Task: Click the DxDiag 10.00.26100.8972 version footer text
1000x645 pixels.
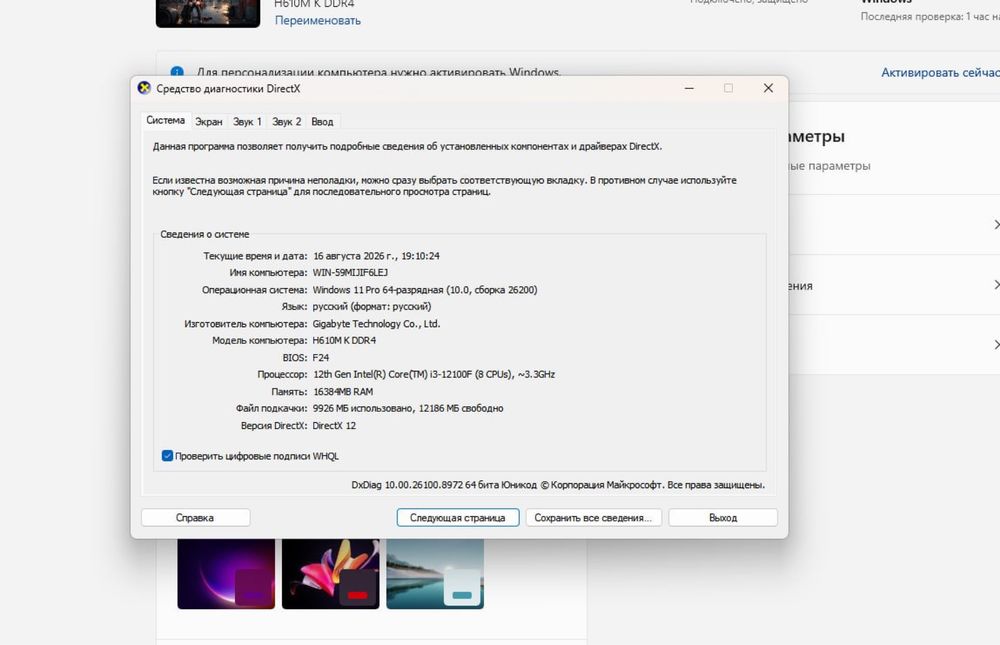Action: pyautogui.click(x=558, y=485)
